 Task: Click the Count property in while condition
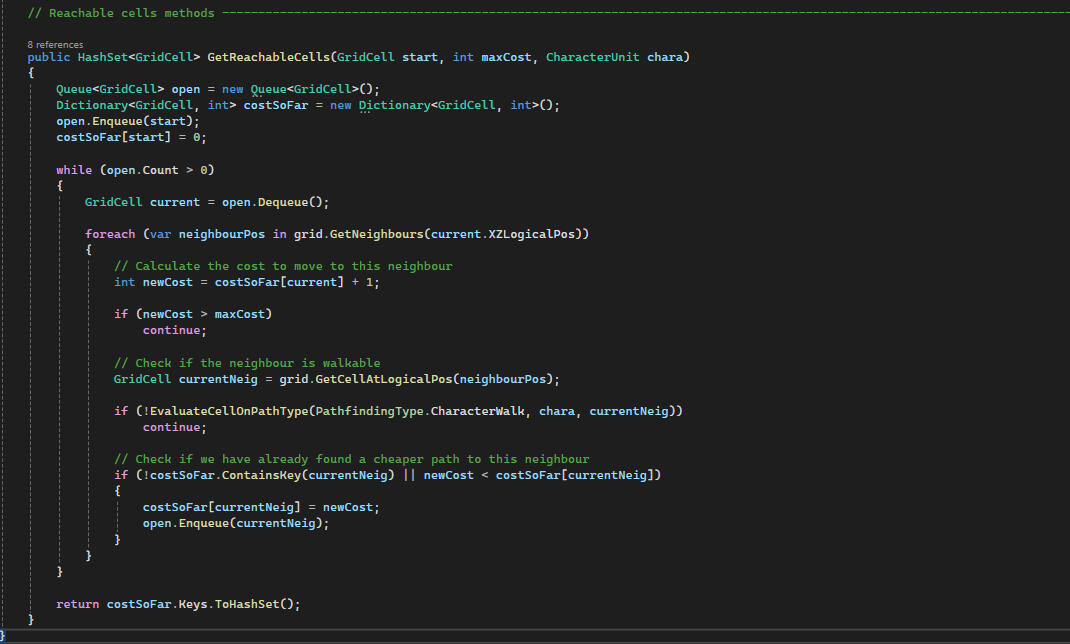pyautogui.click(x=161, y=170)
